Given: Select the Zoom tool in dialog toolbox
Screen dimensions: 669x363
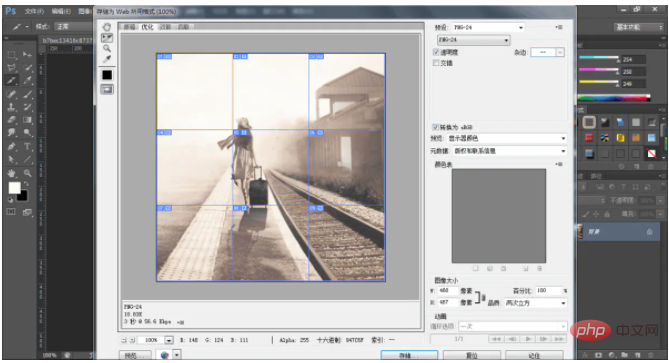Looking at the screenshot, I should click(x=107, y=48).
